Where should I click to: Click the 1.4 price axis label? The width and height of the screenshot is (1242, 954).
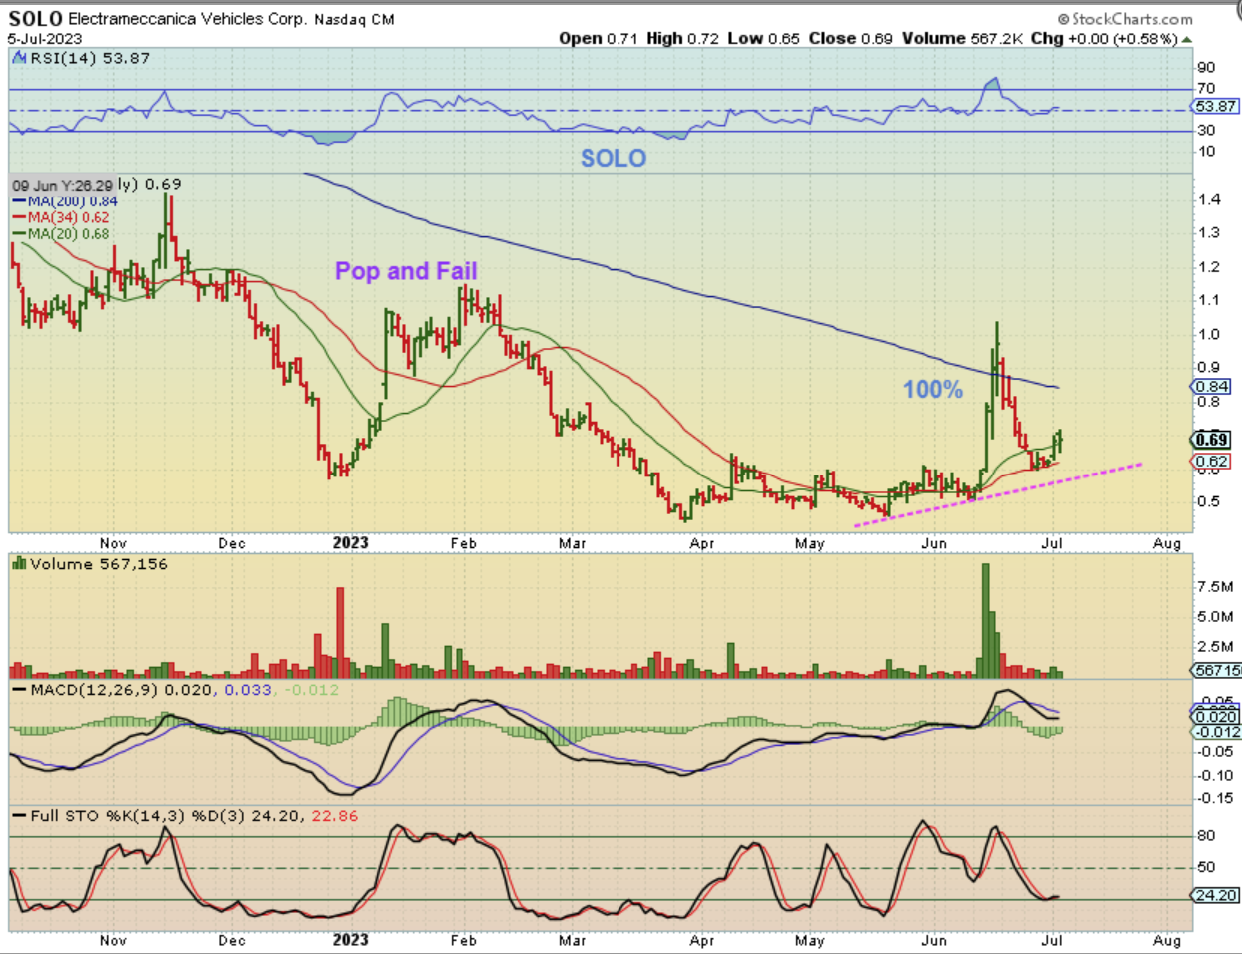pos(1208,199)
